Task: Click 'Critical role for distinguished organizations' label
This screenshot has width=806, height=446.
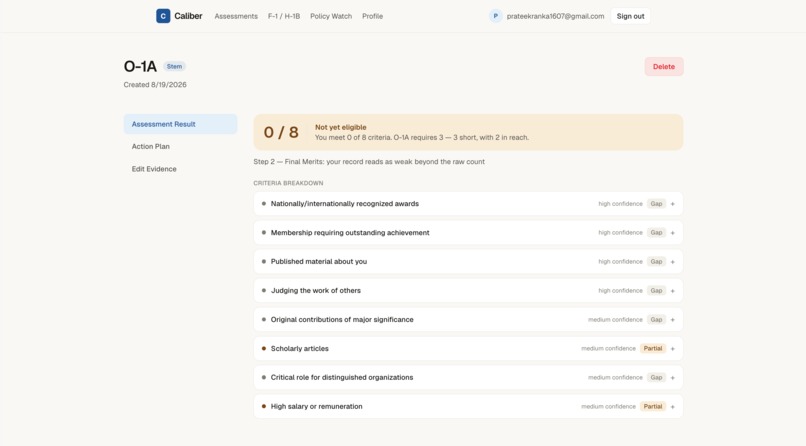Action: 342,378
